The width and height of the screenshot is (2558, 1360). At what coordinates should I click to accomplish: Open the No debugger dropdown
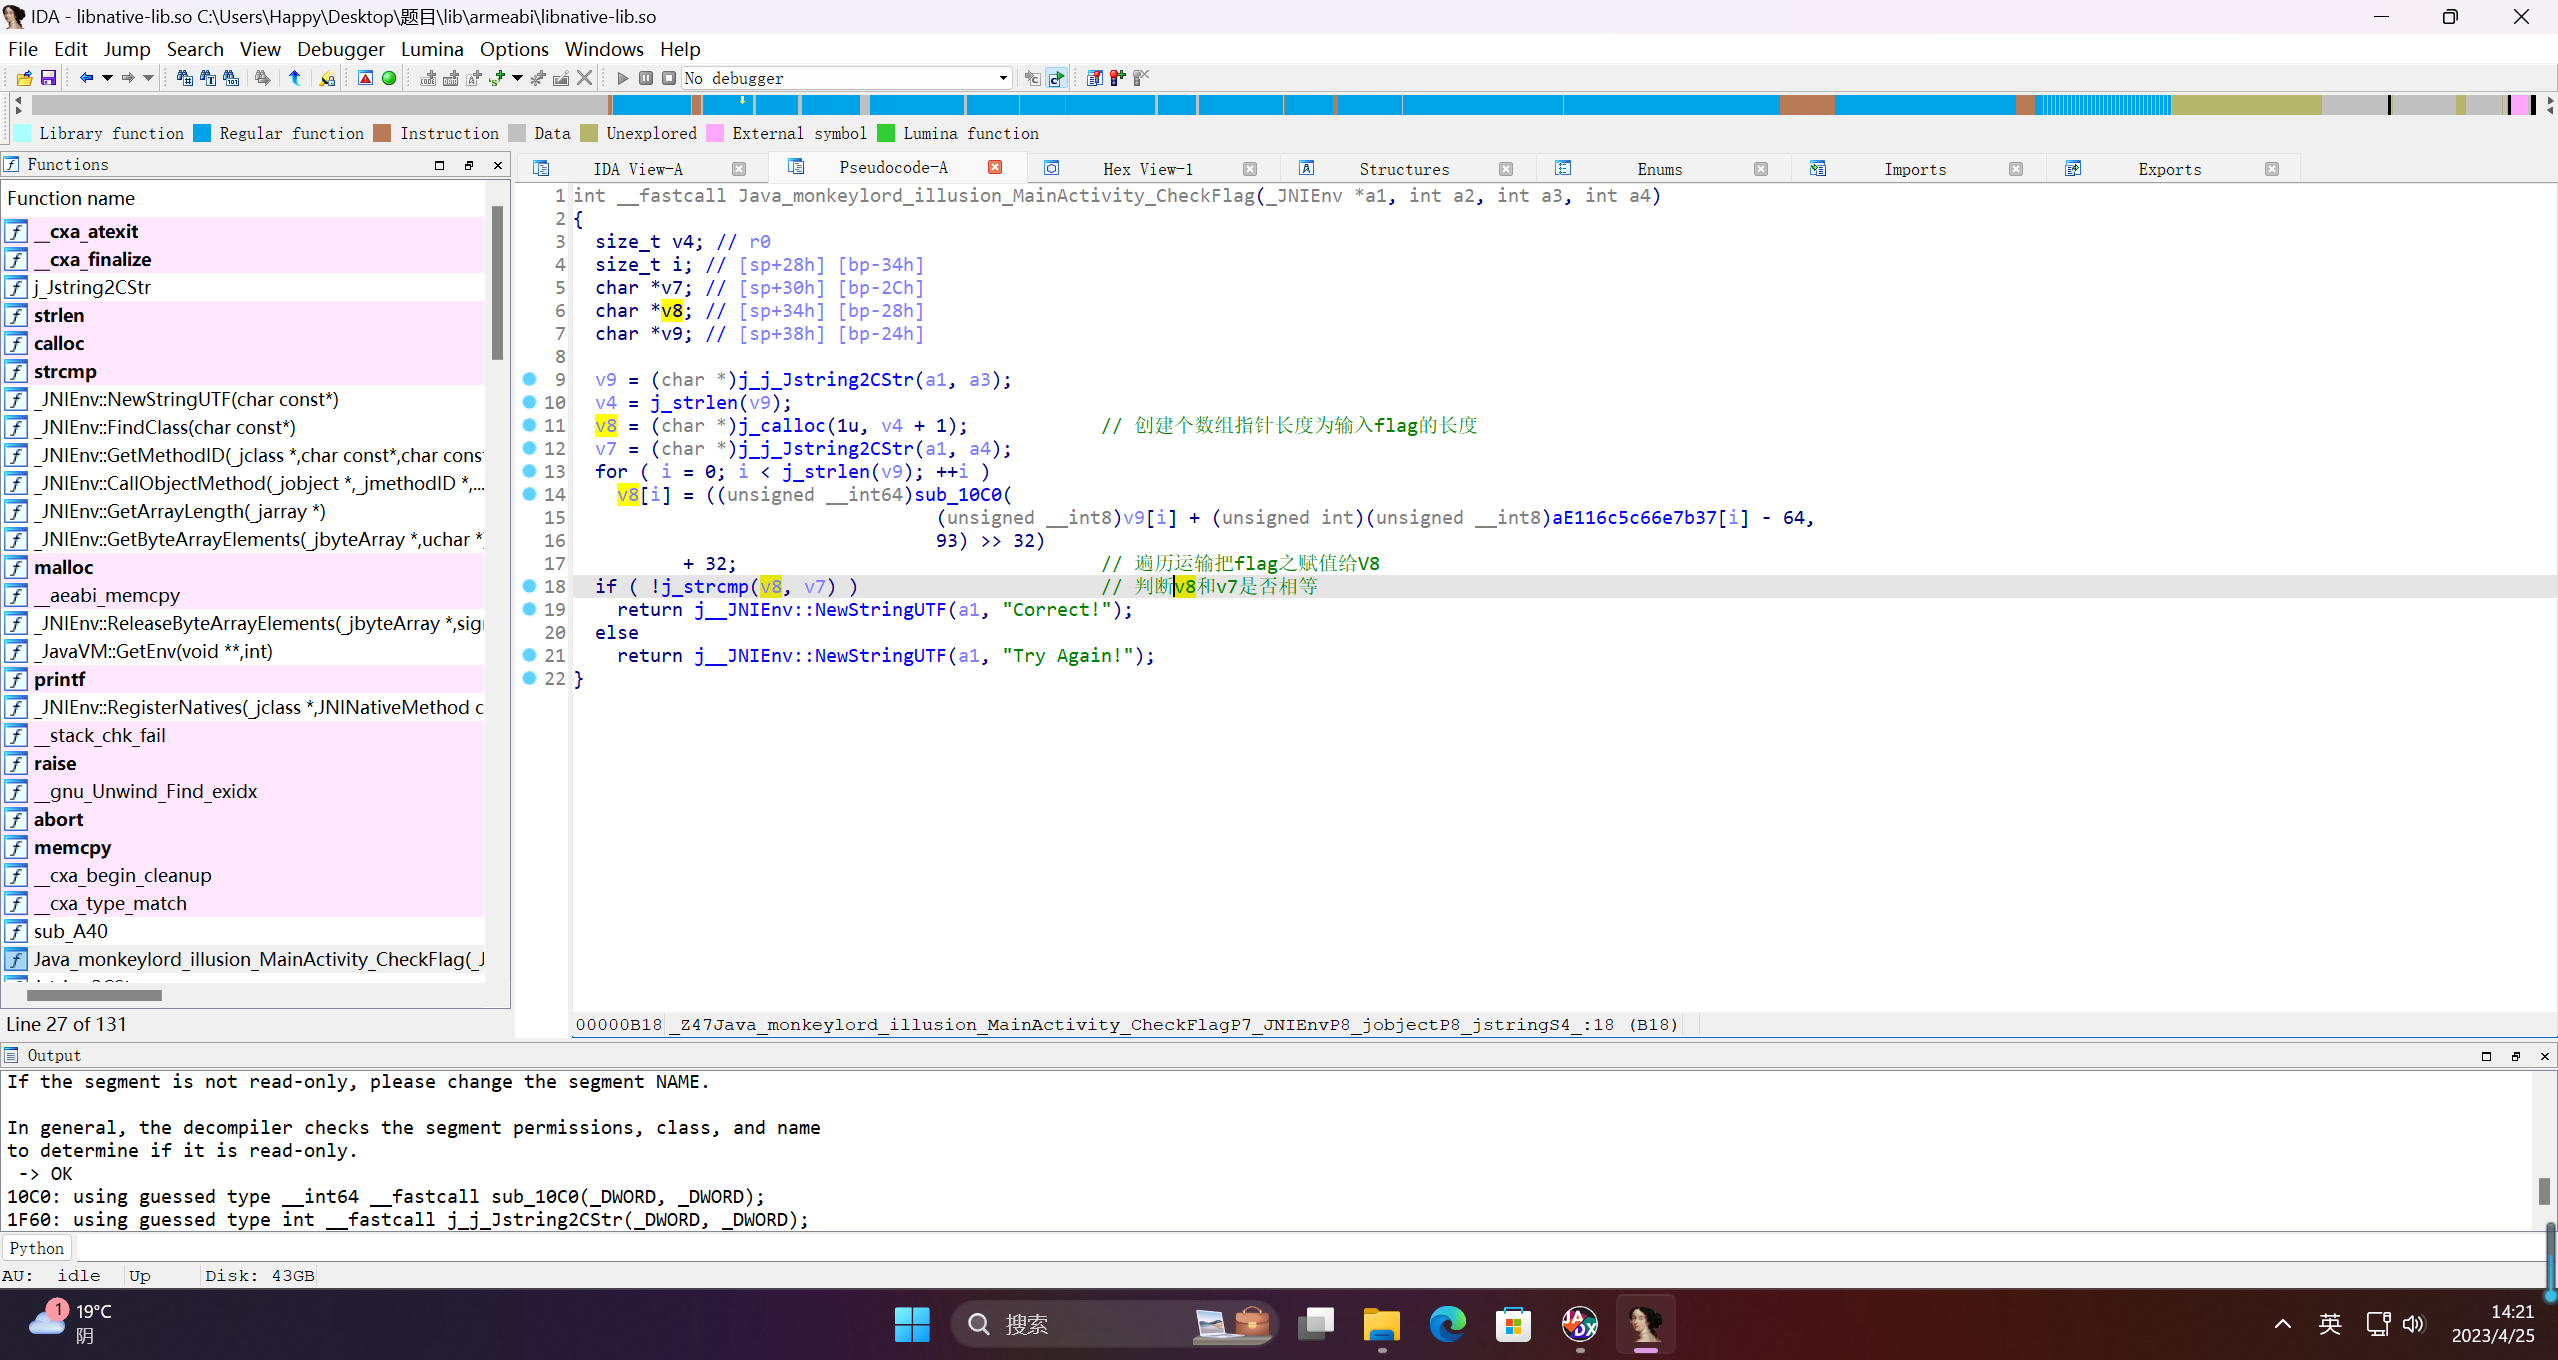tap(1002, 78)
